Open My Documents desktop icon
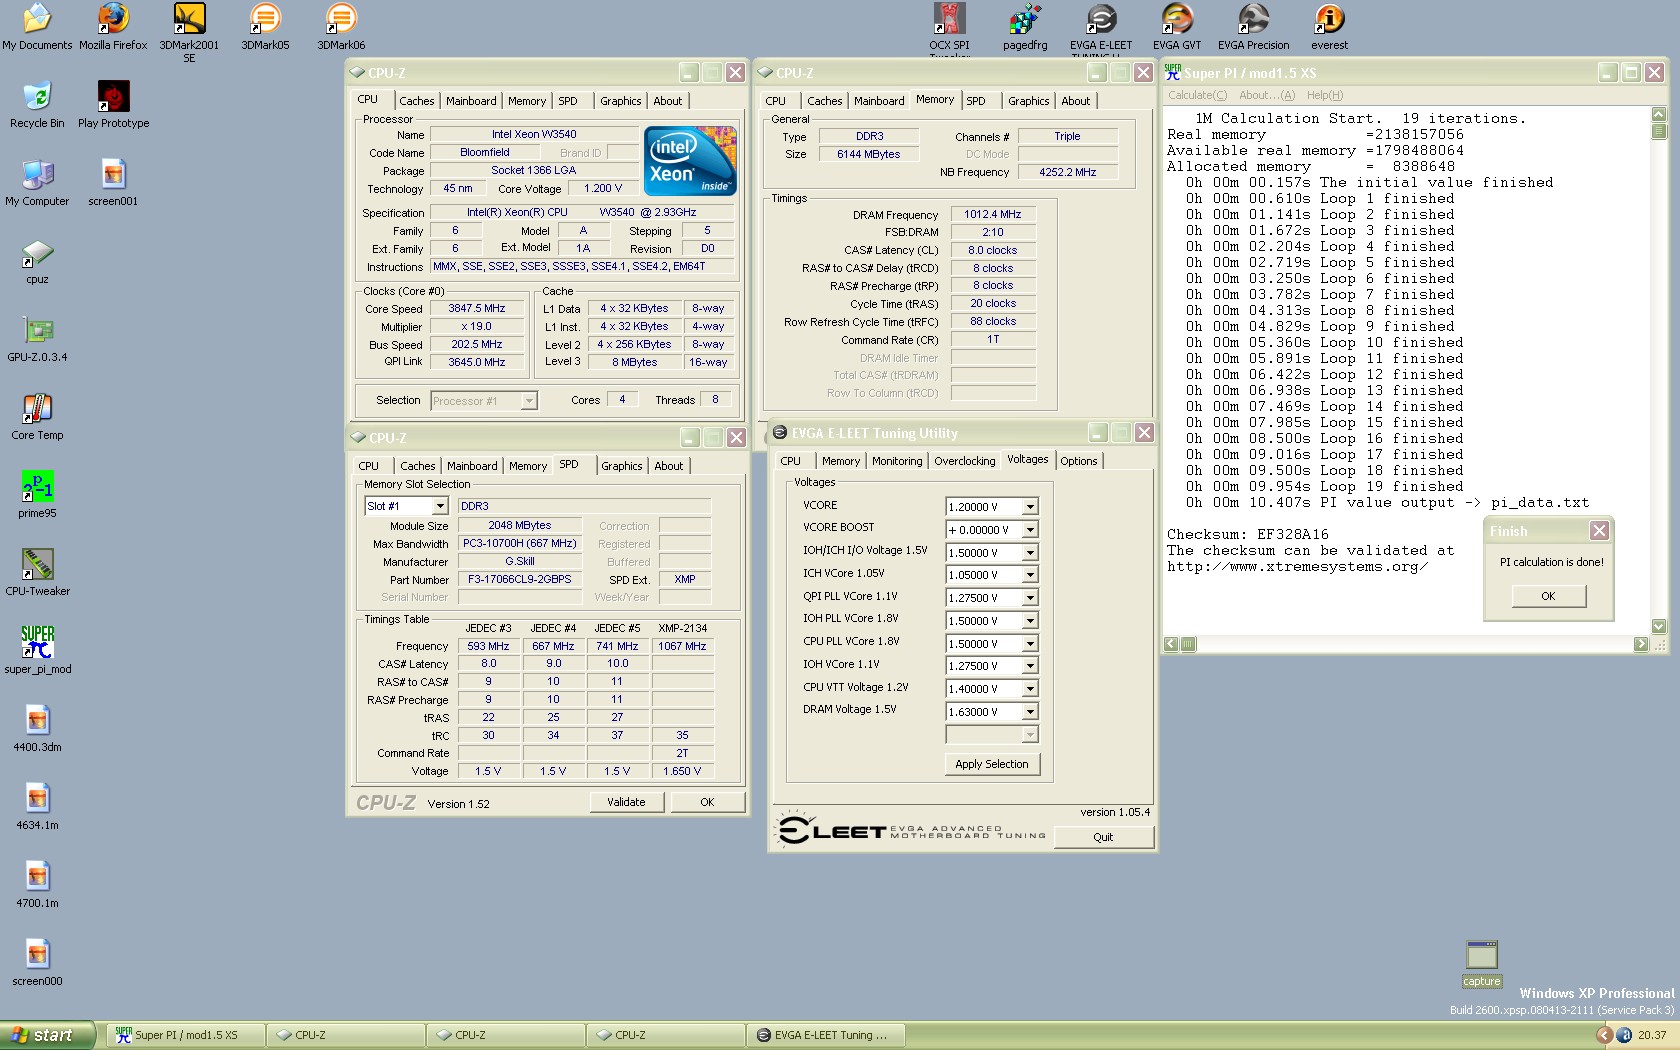 pos(37,27)
